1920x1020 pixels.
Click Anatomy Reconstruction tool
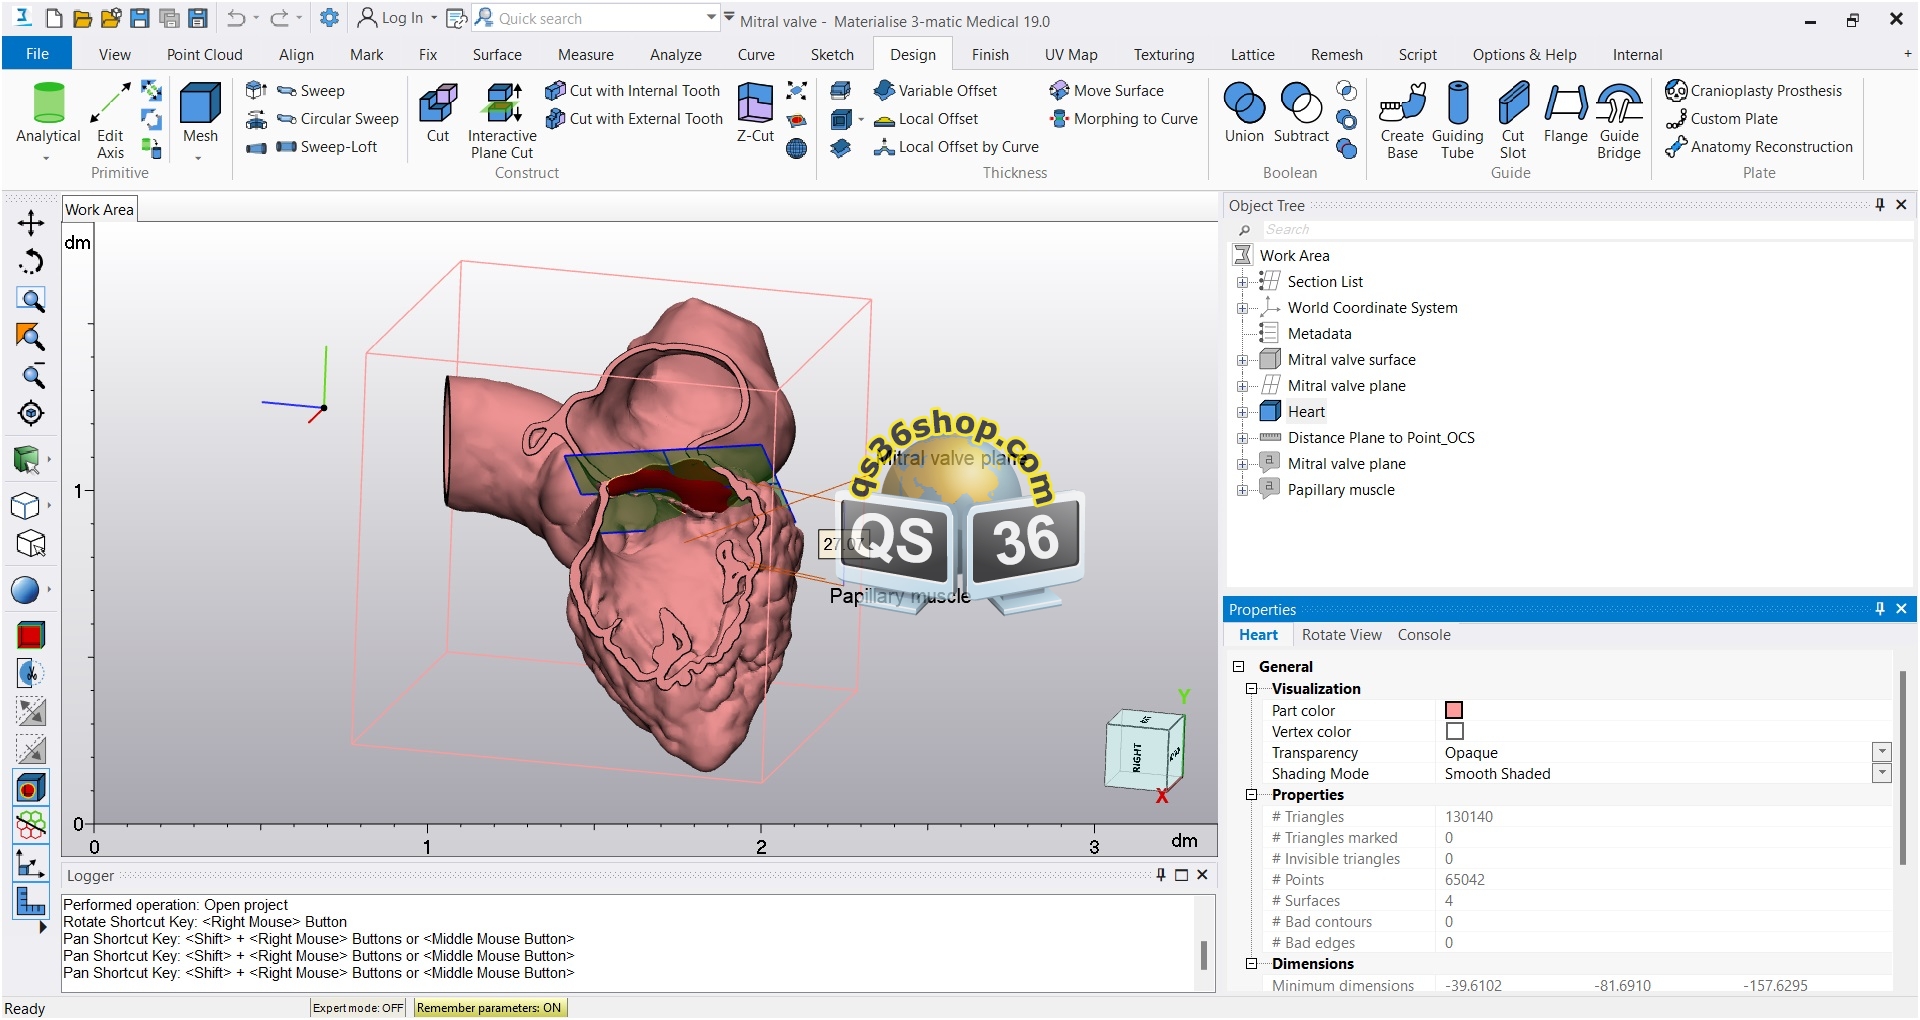pyautogui.click(x=1759, y=146)
